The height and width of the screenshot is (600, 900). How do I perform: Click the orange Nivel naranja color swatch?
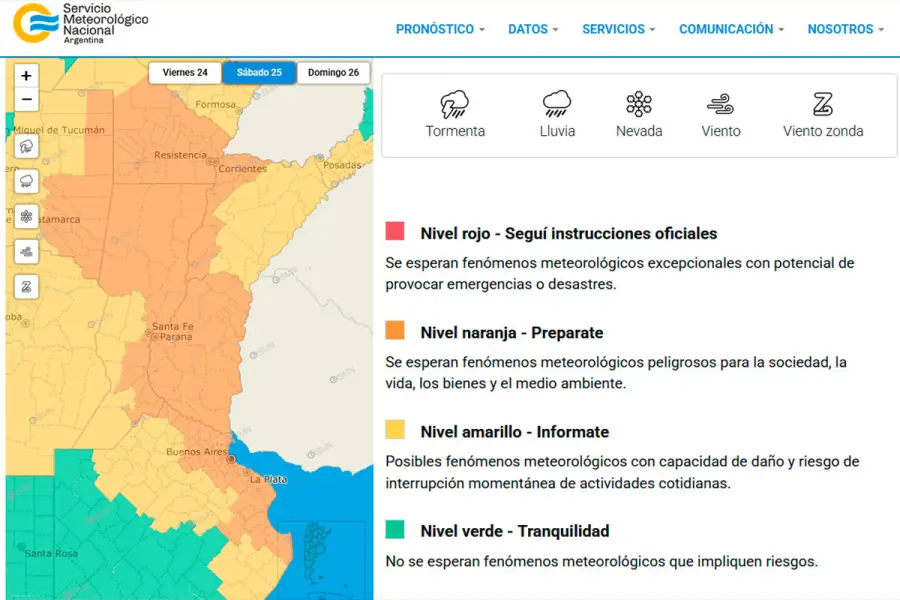395,331
